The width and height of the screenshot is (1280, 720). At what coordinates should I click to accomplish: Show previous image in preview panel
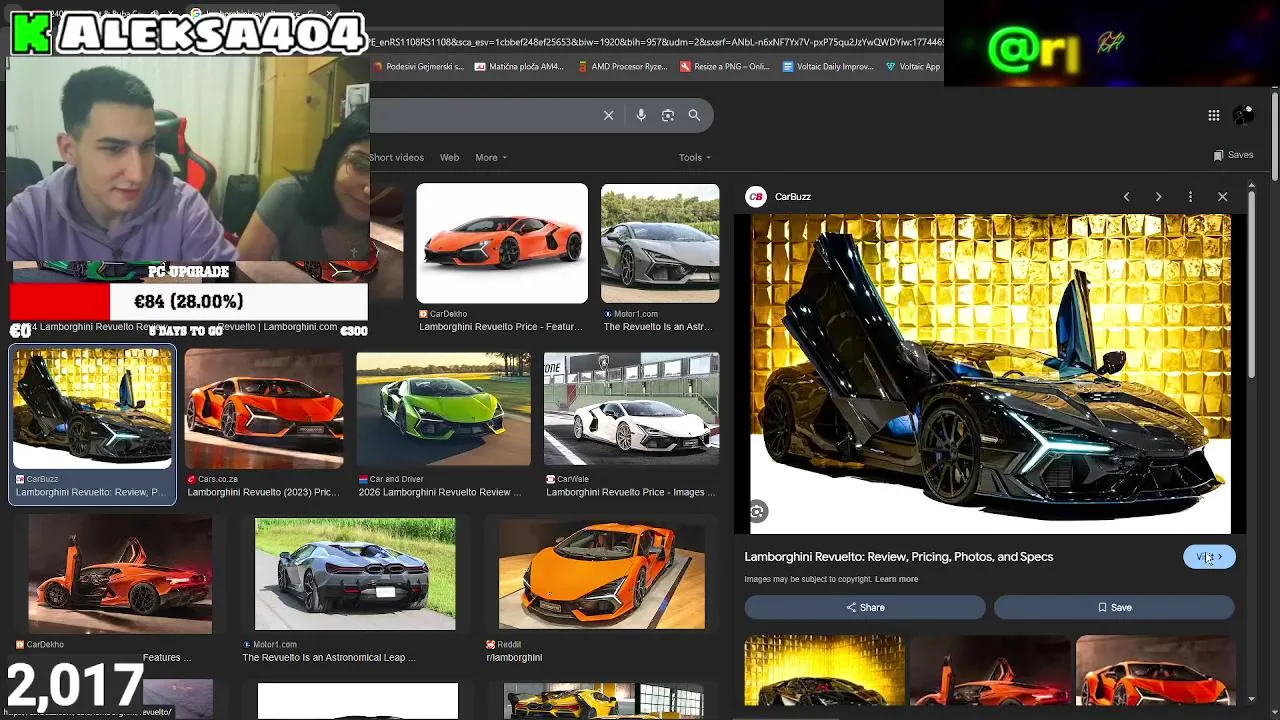(1126, 197)
